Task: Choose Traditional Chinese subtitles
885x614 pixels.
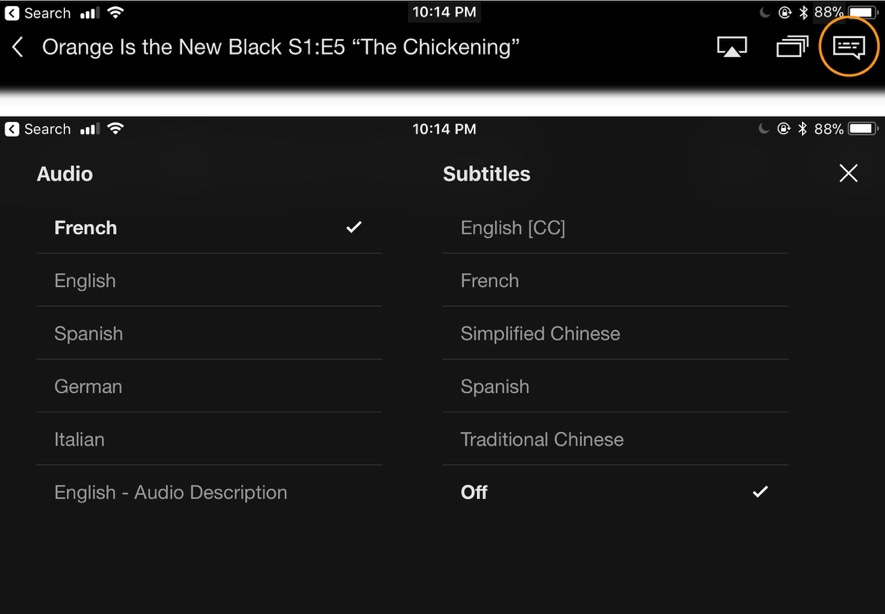Action: coord(542,439)
